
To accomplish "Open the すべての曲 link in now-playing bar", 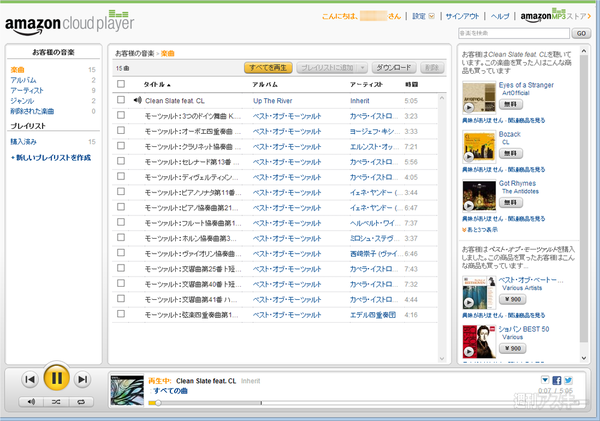I will (x=171, y=391).
